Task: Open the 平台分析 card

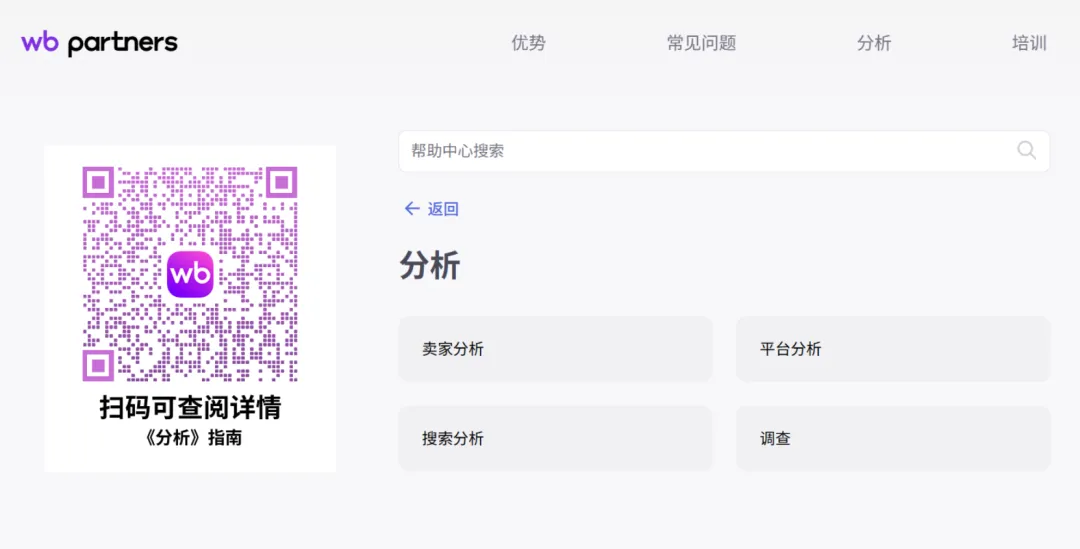Action: [x=893, y=349]
